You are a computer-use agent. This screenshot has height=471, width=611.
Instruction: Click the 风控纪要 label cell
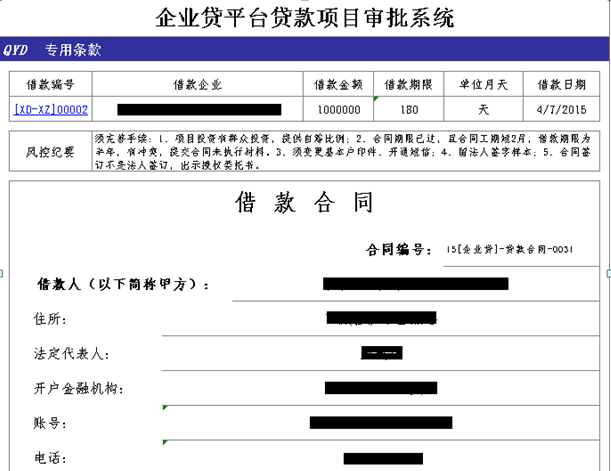[50, 152]
